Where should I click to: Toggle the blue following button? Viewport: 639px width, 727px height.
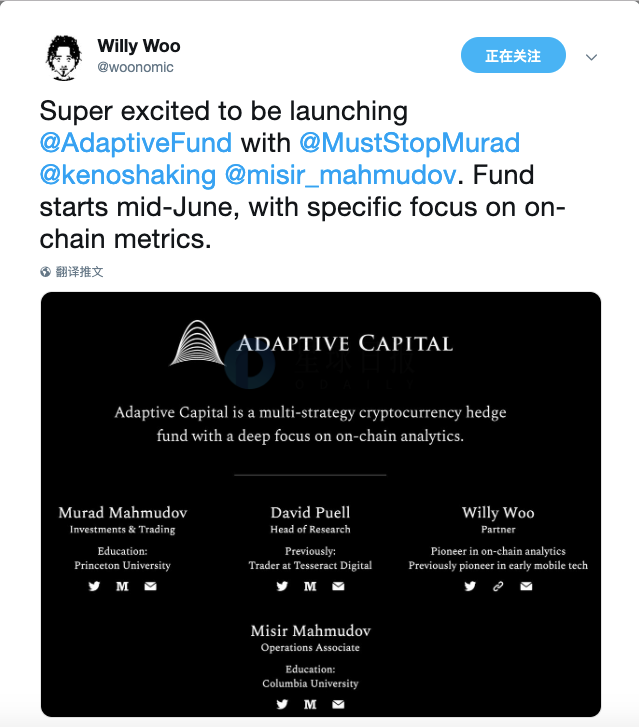pyautogui.click(x=513, y=56)
